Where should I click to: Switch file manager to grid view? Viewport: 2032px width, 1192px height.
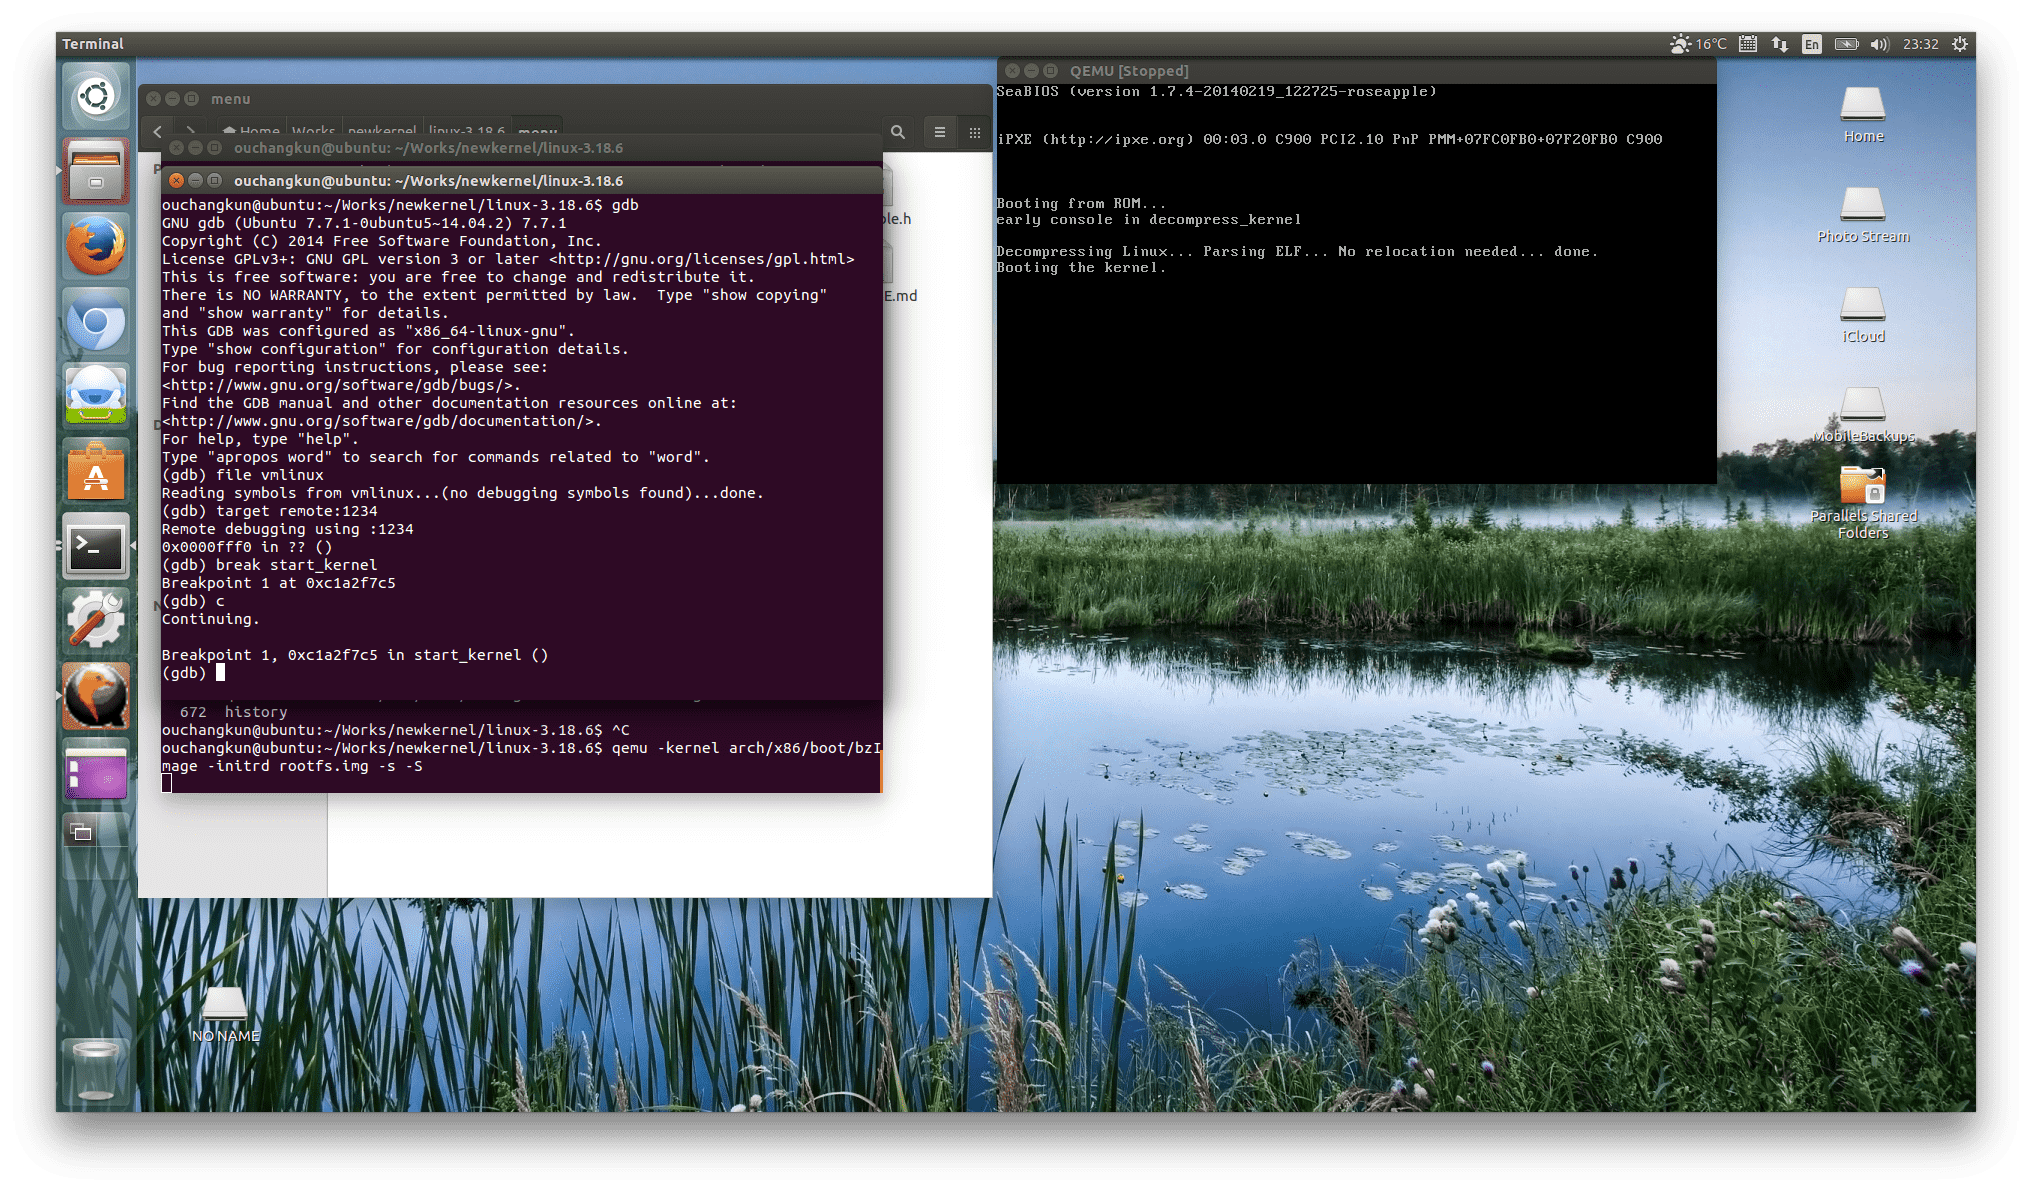(974, 132)
